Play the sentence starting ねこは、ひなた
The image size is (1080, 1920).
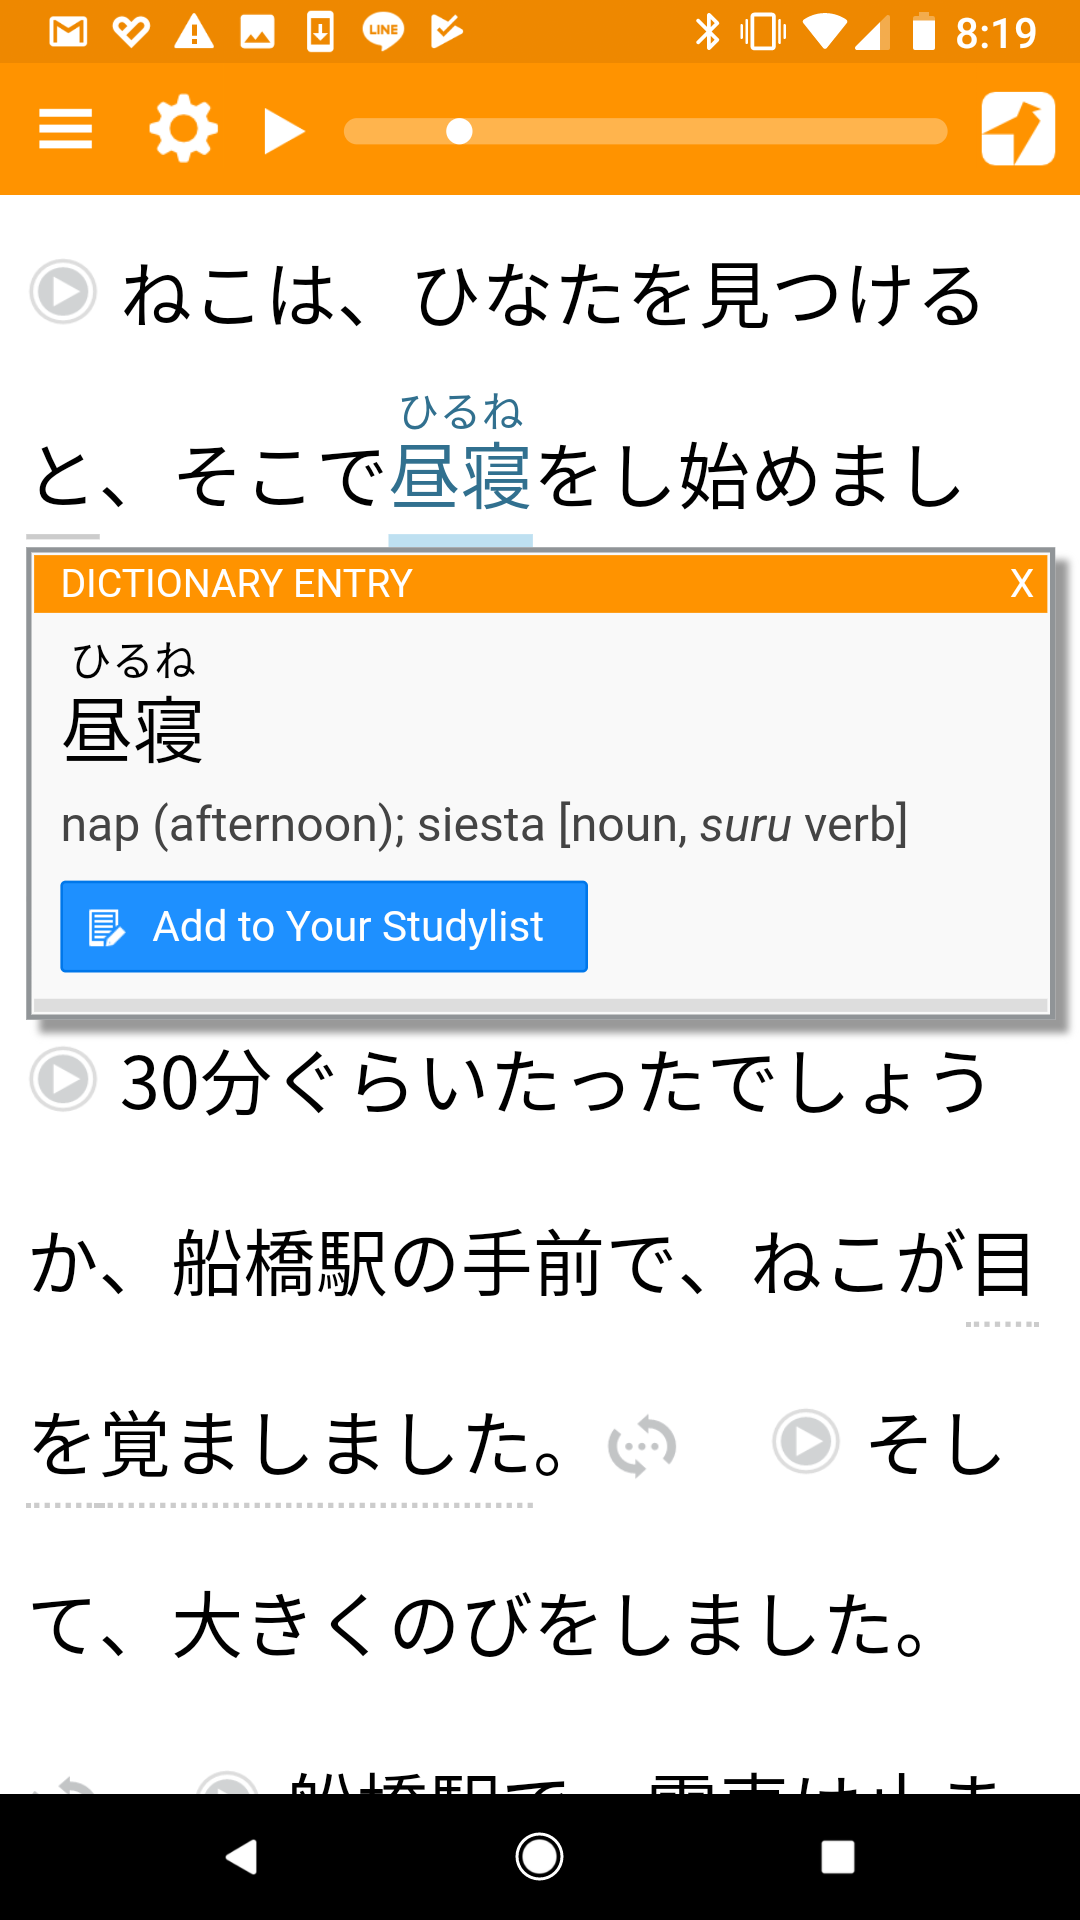[x=63, y=292]
